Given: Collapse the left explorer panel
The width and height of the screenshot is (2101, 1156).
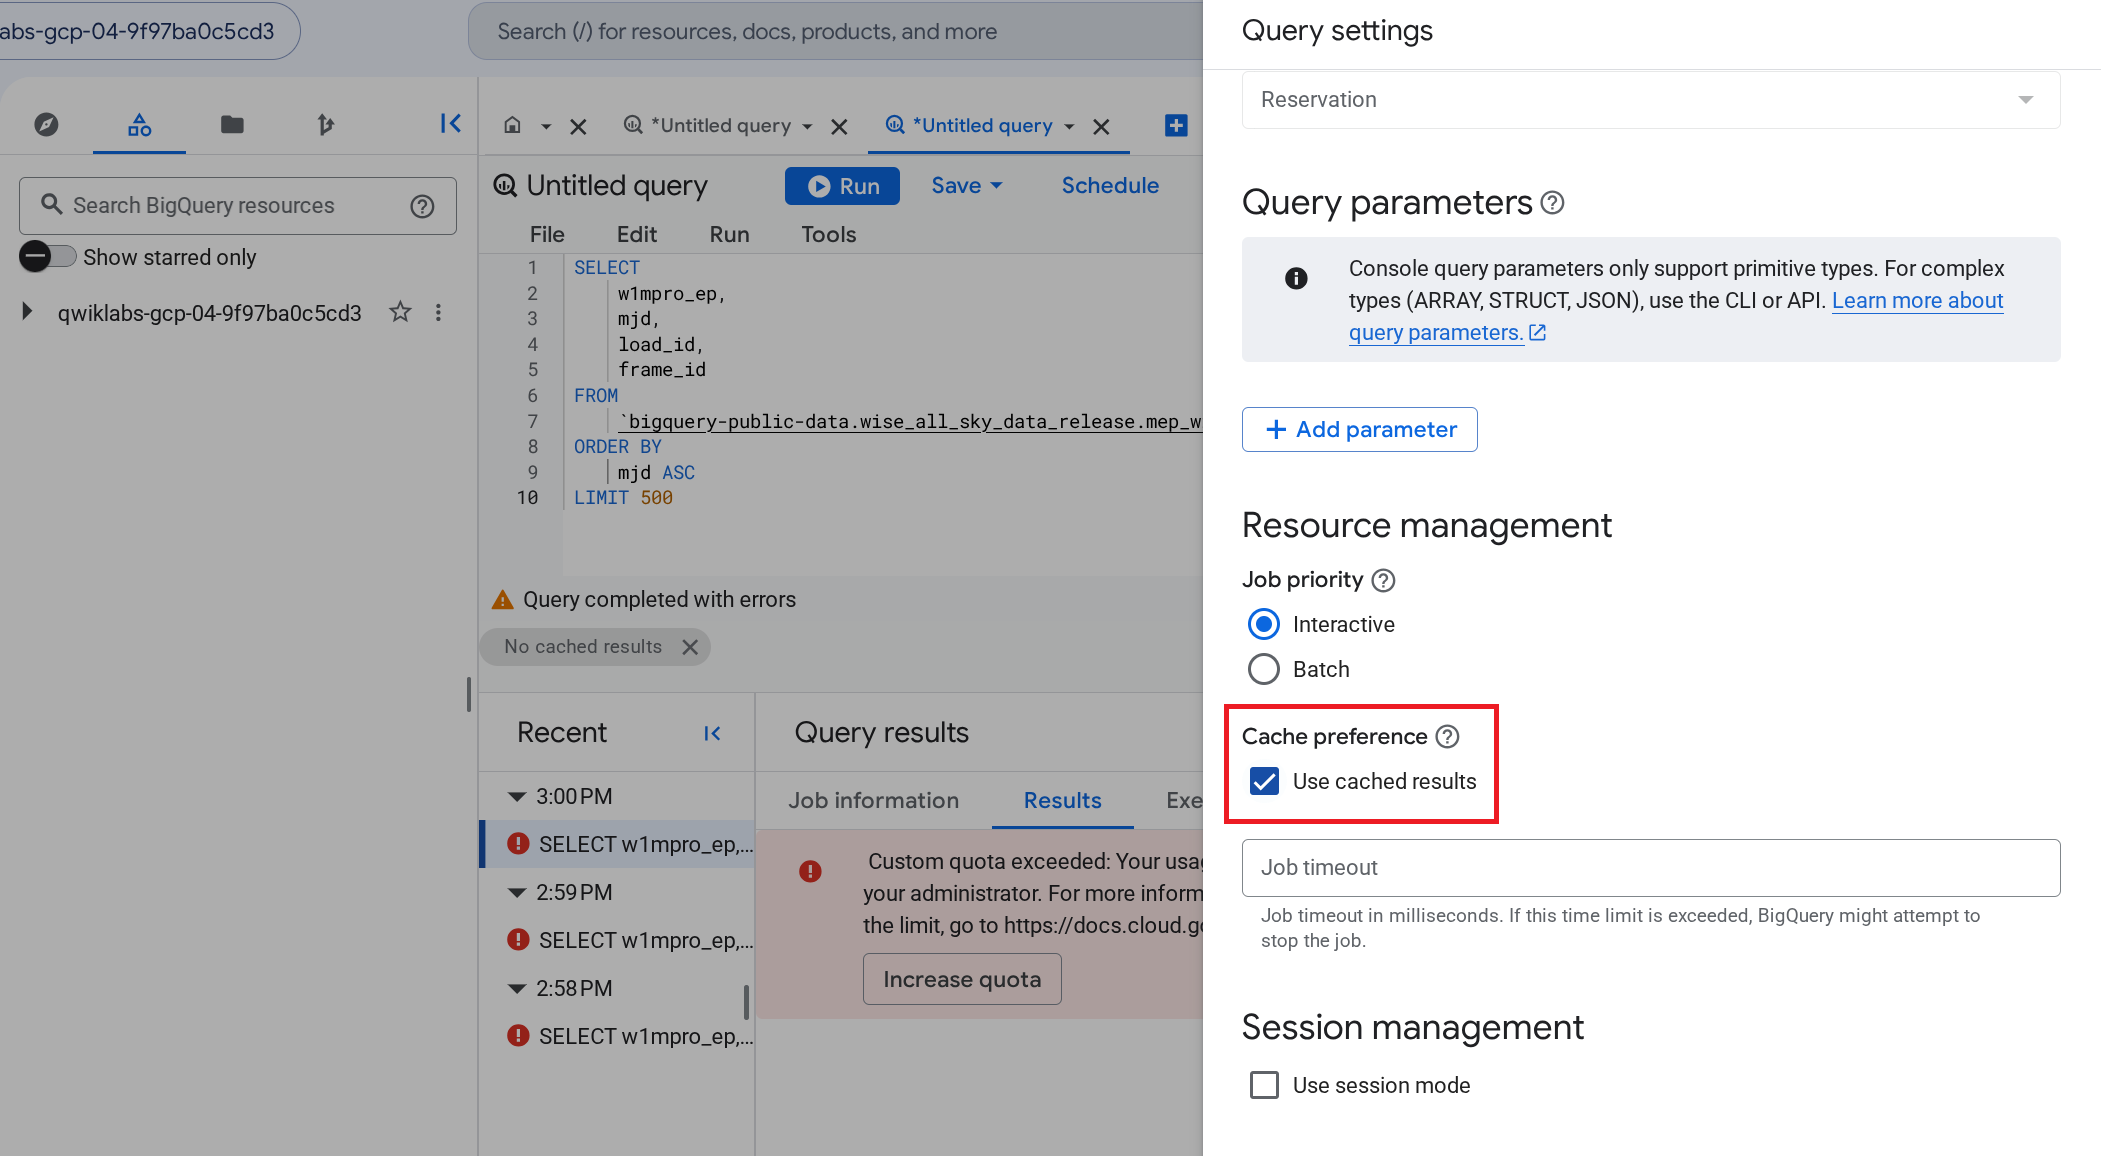Looking at the screenshot, I should coord(451,124).
